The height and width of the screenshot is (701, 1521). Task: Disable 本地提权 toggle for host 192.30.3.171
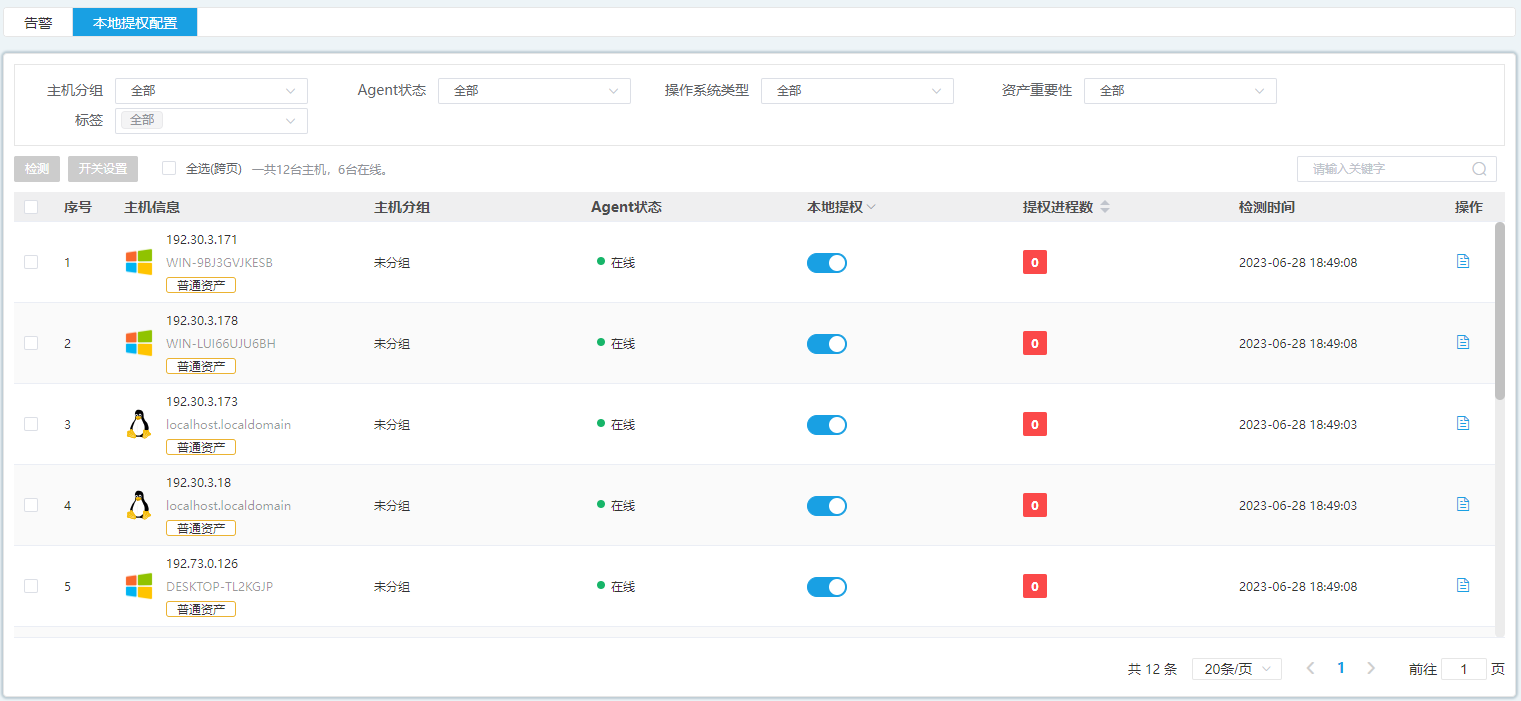pyautogui.click(x=826, y=263)
